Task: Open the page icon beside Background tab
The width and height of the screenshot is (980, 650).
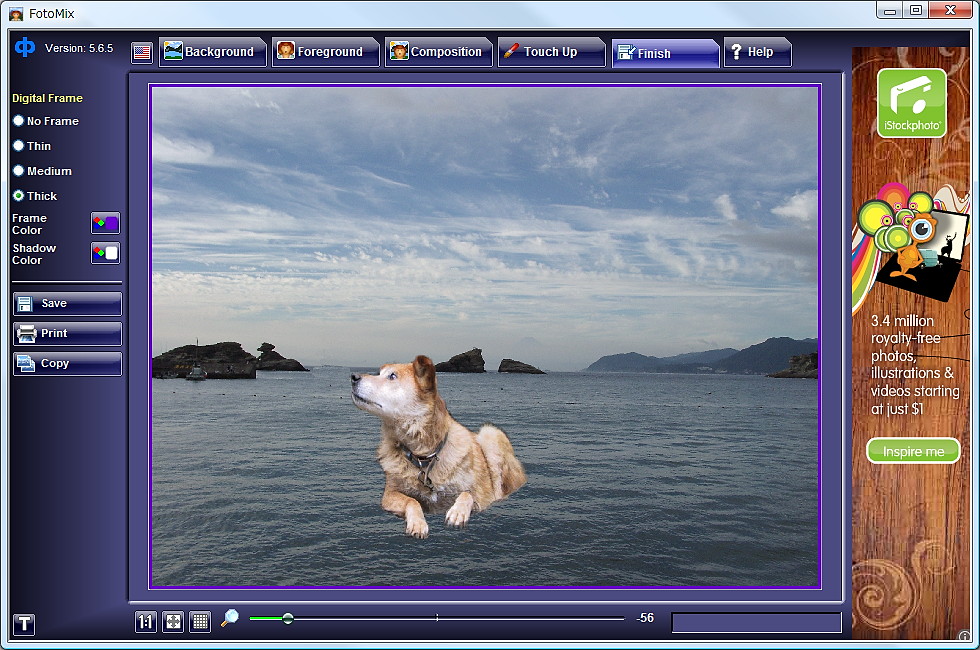Action: pyautogui.click(x=141, y=52)
